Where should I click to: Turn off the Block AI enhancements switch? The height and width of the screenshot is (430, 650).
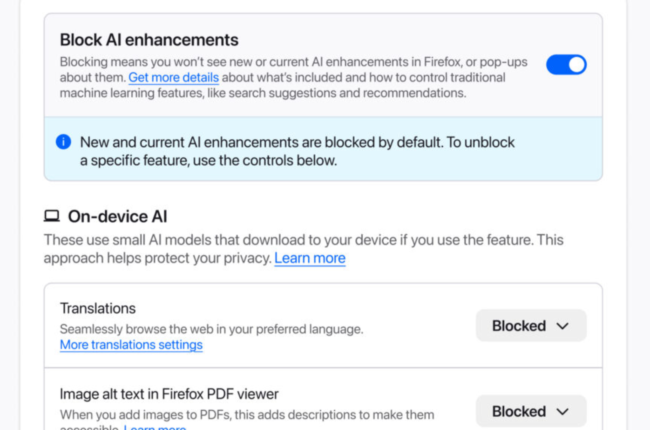[x=565, y=65]
